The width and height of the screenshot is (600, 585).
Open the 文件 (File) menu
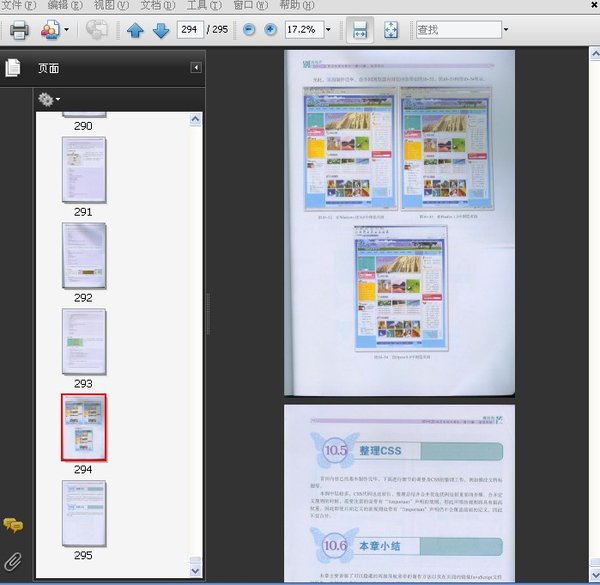pyautogui.click(x=19, y=5)
